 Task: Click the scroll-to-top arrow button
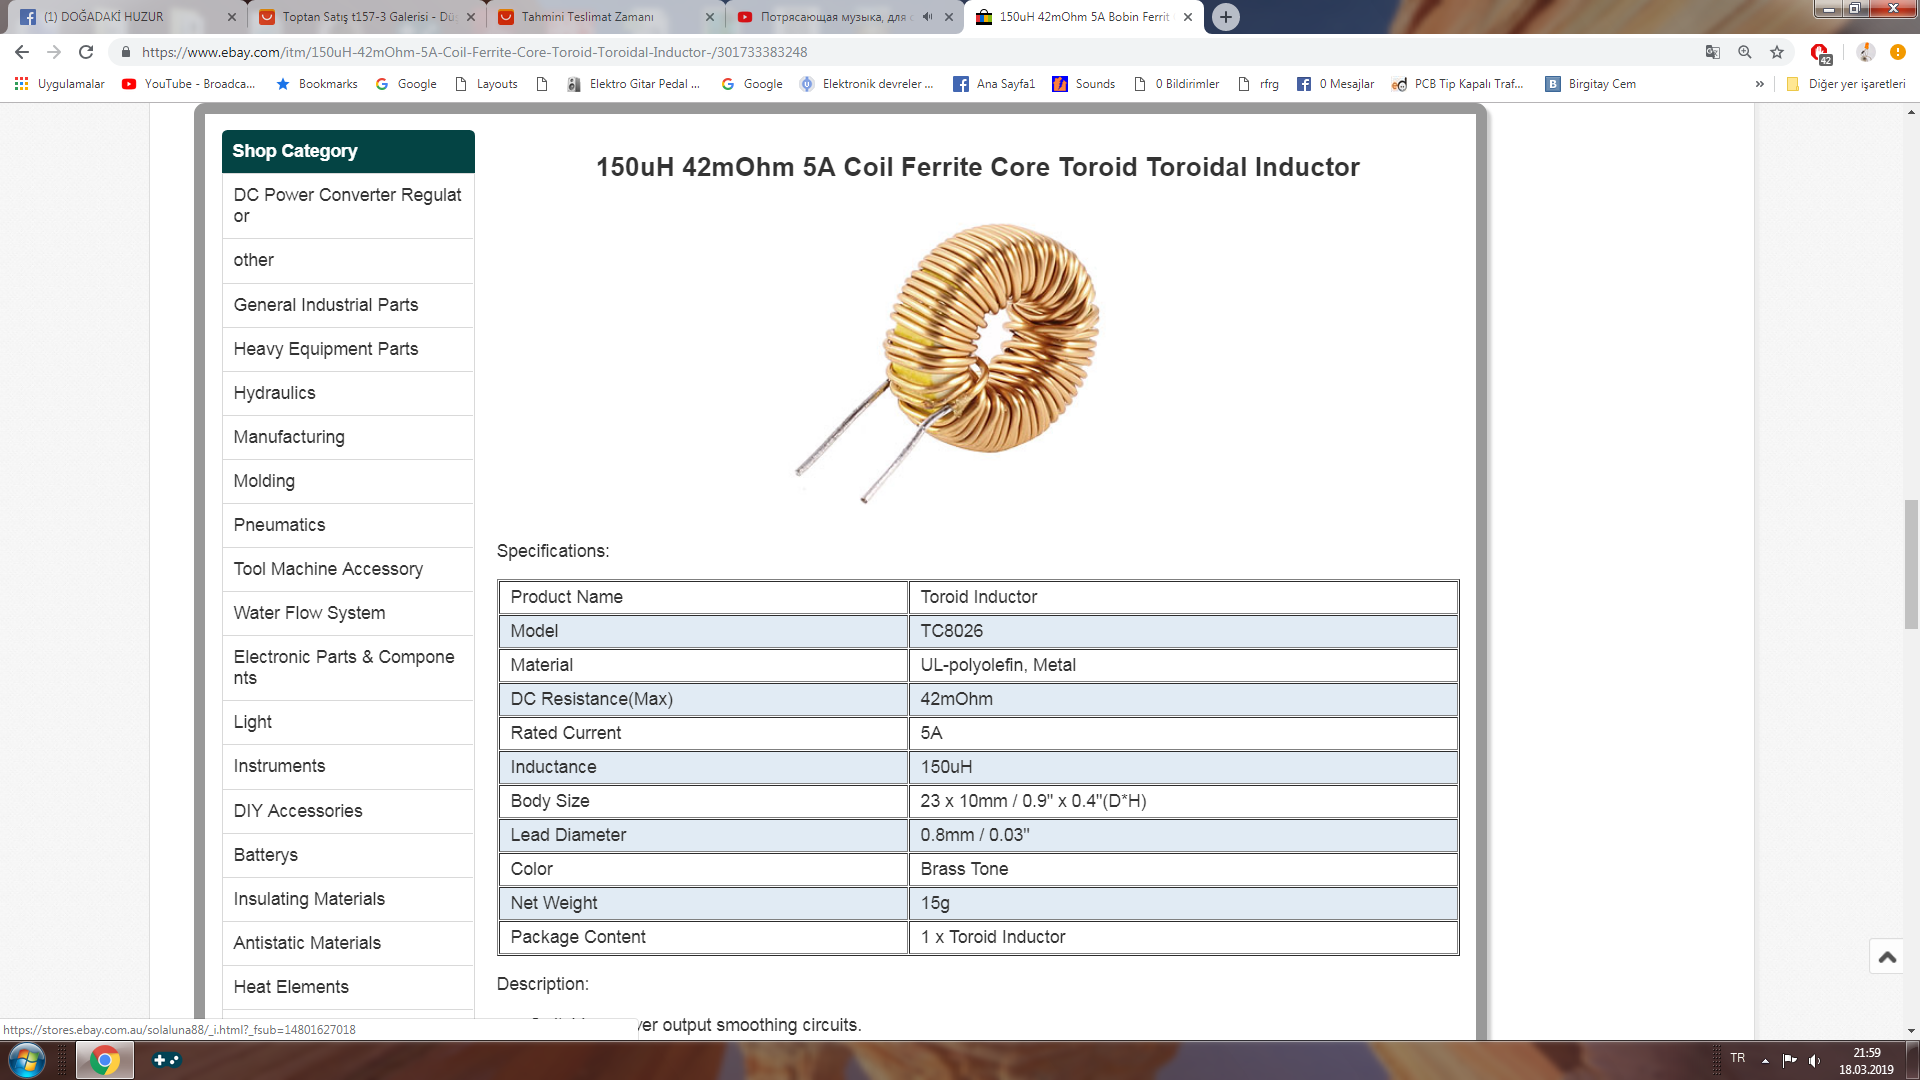click(x=1887, y=957)
